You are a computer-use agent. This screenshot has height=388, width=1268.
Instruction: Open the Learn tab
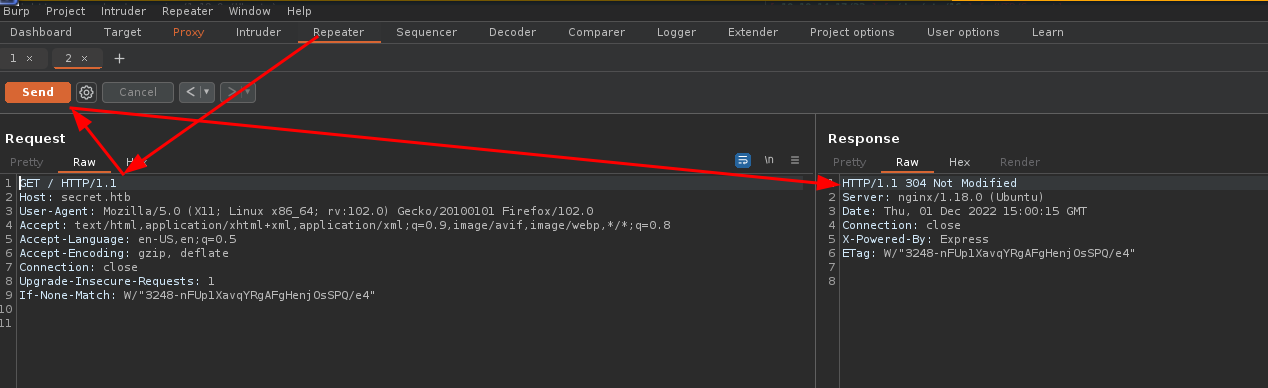[1047, 32]
